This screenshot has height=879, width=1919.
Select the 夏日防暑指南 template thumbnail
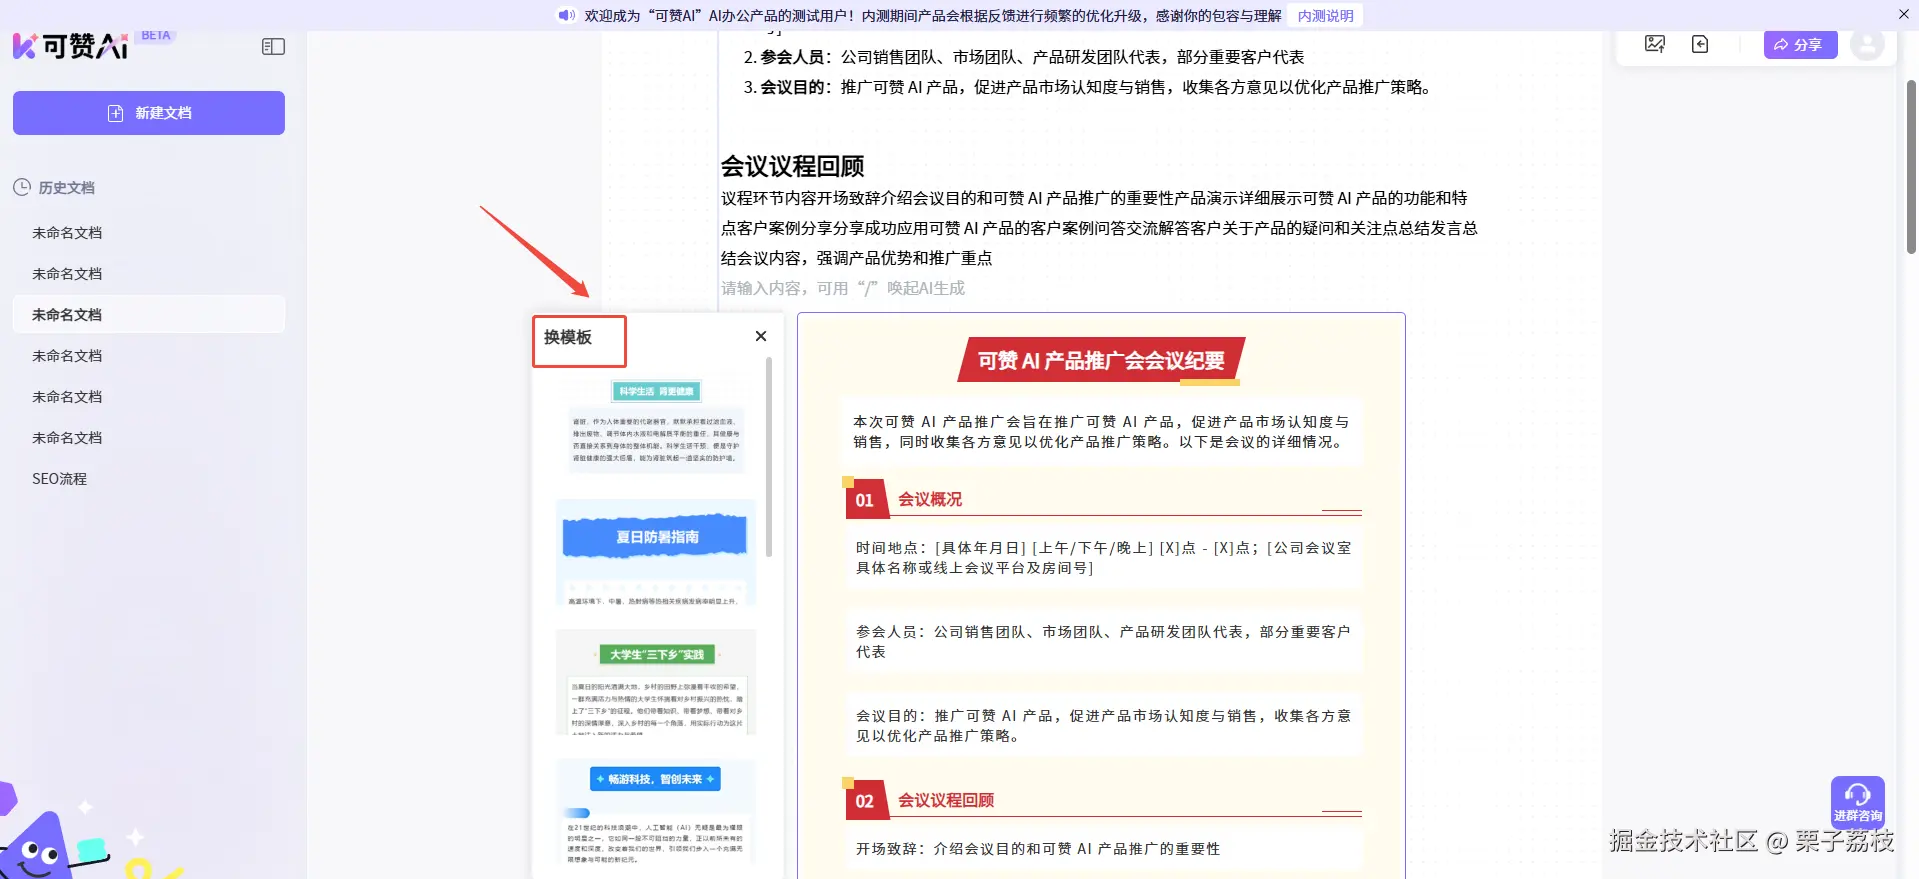tap(656, 553)
